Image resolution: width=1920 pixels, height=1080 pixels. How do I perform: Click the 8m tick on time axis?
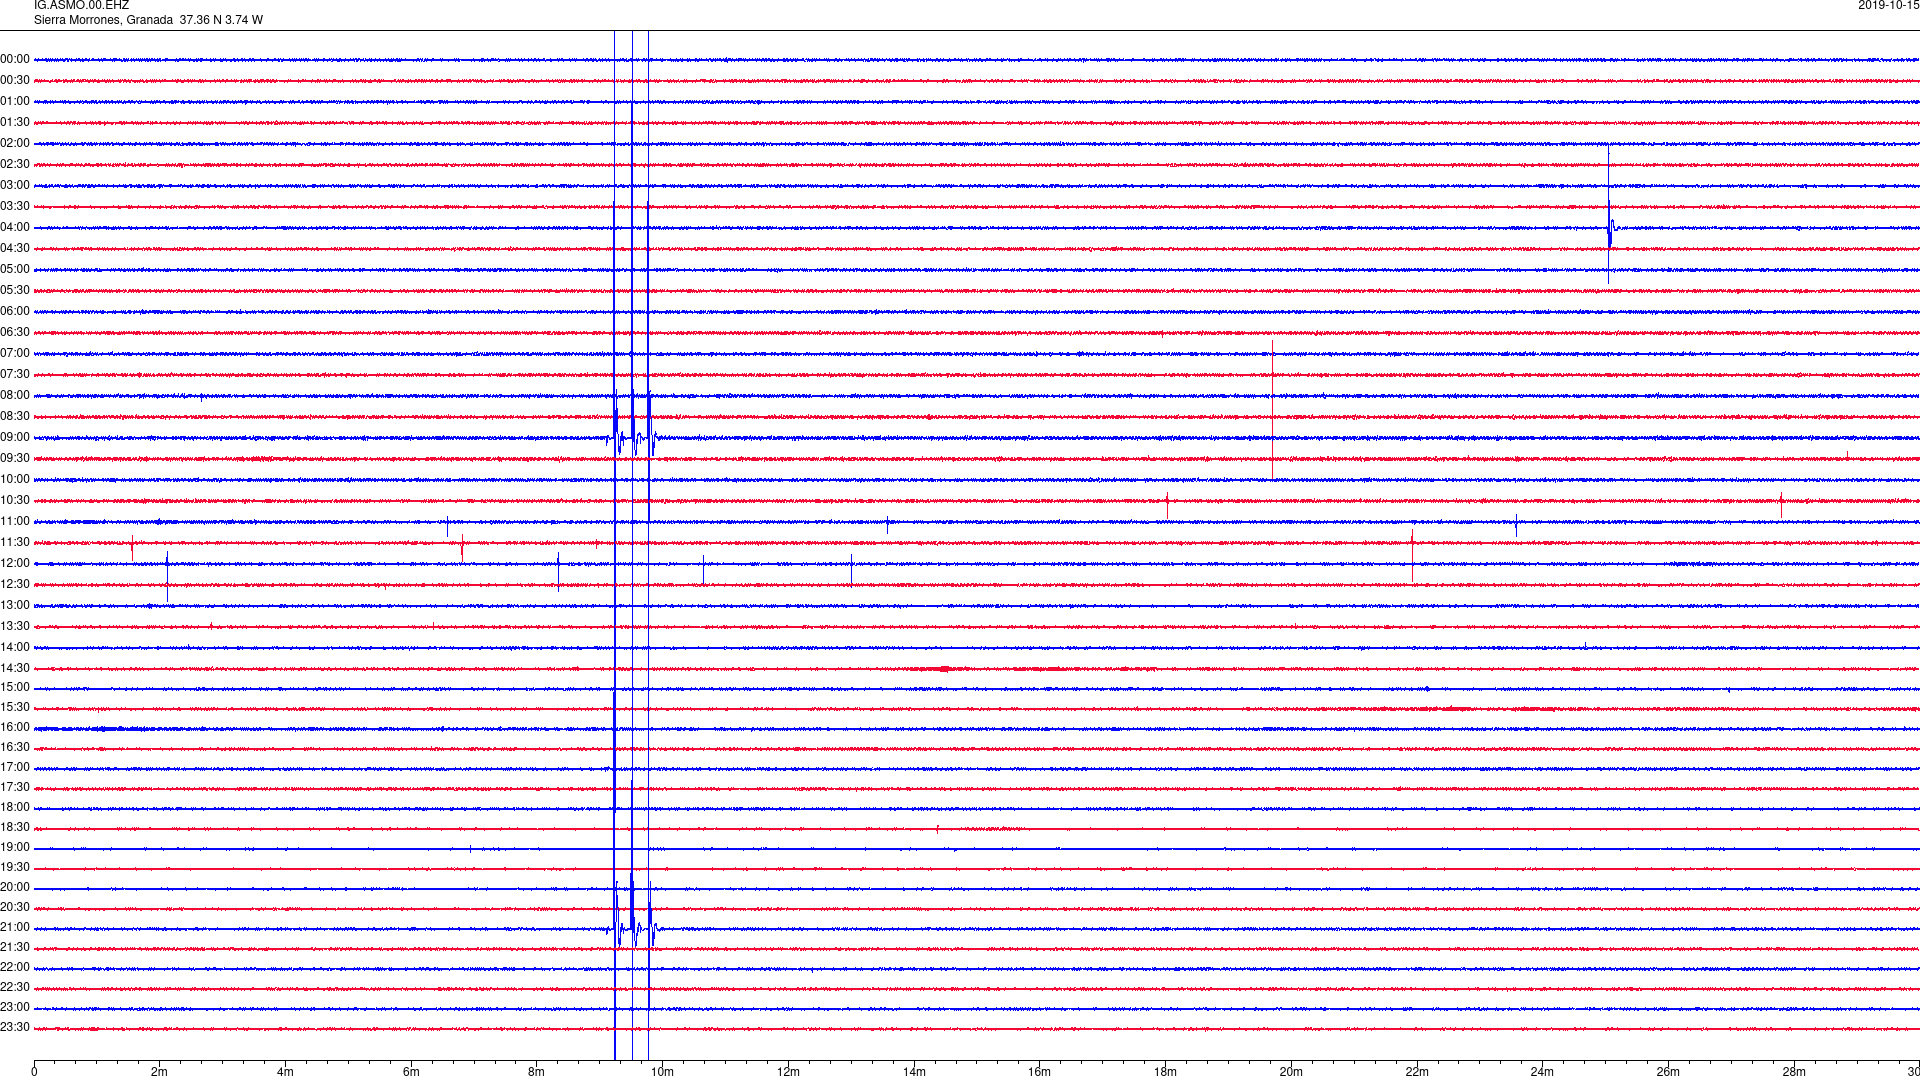pyautogui.click(x=537, y=1072)
